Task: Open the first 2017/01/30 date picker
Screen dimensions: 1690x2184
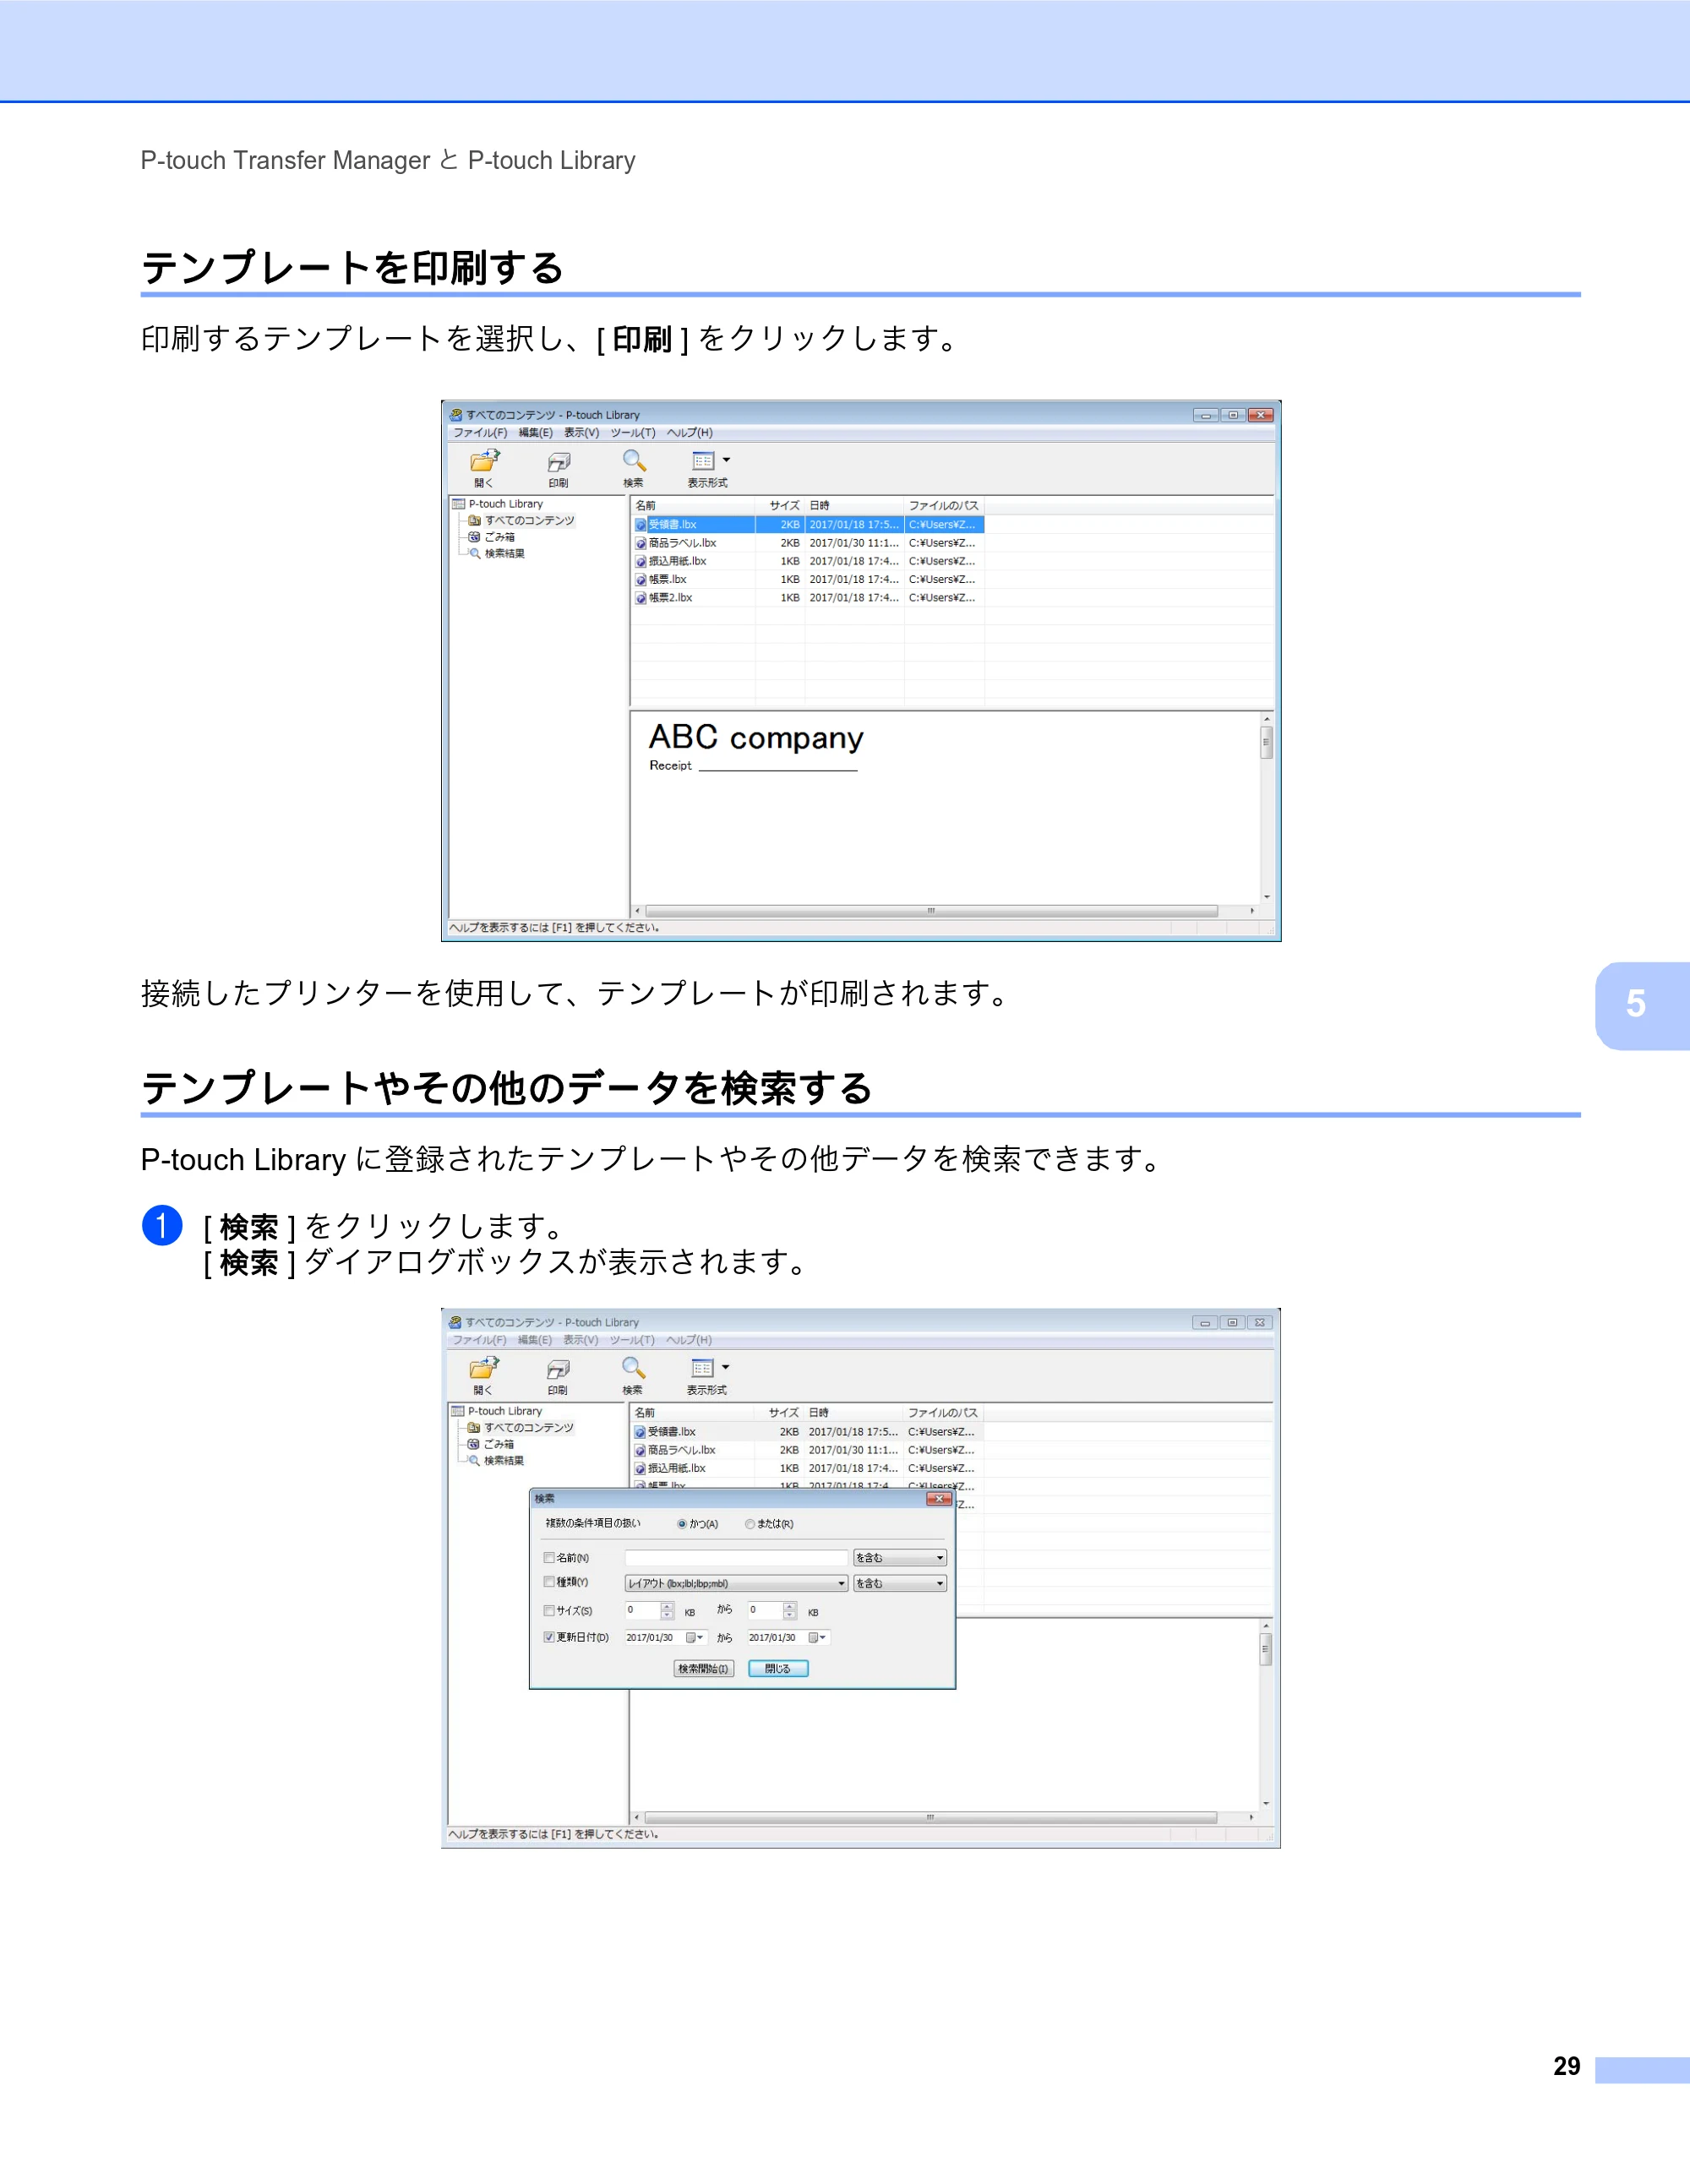Action: click(695, 1638)
